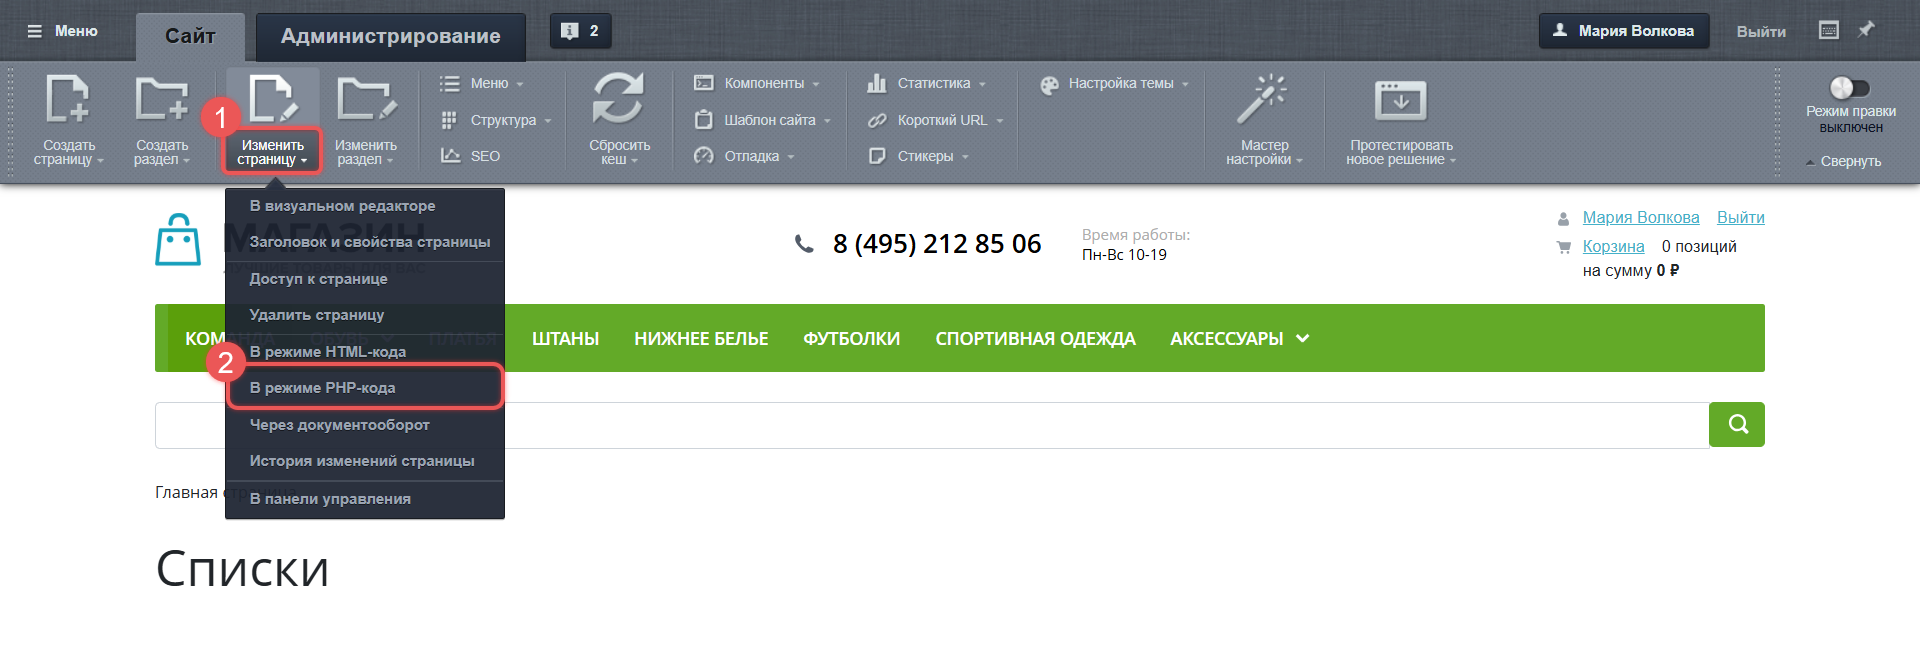The width and height of the screenshot is (1920, 652).
Task: Open the СПОРТИВНАЯ ОДЕЖДА category
Action: [x=1035, y=339]
